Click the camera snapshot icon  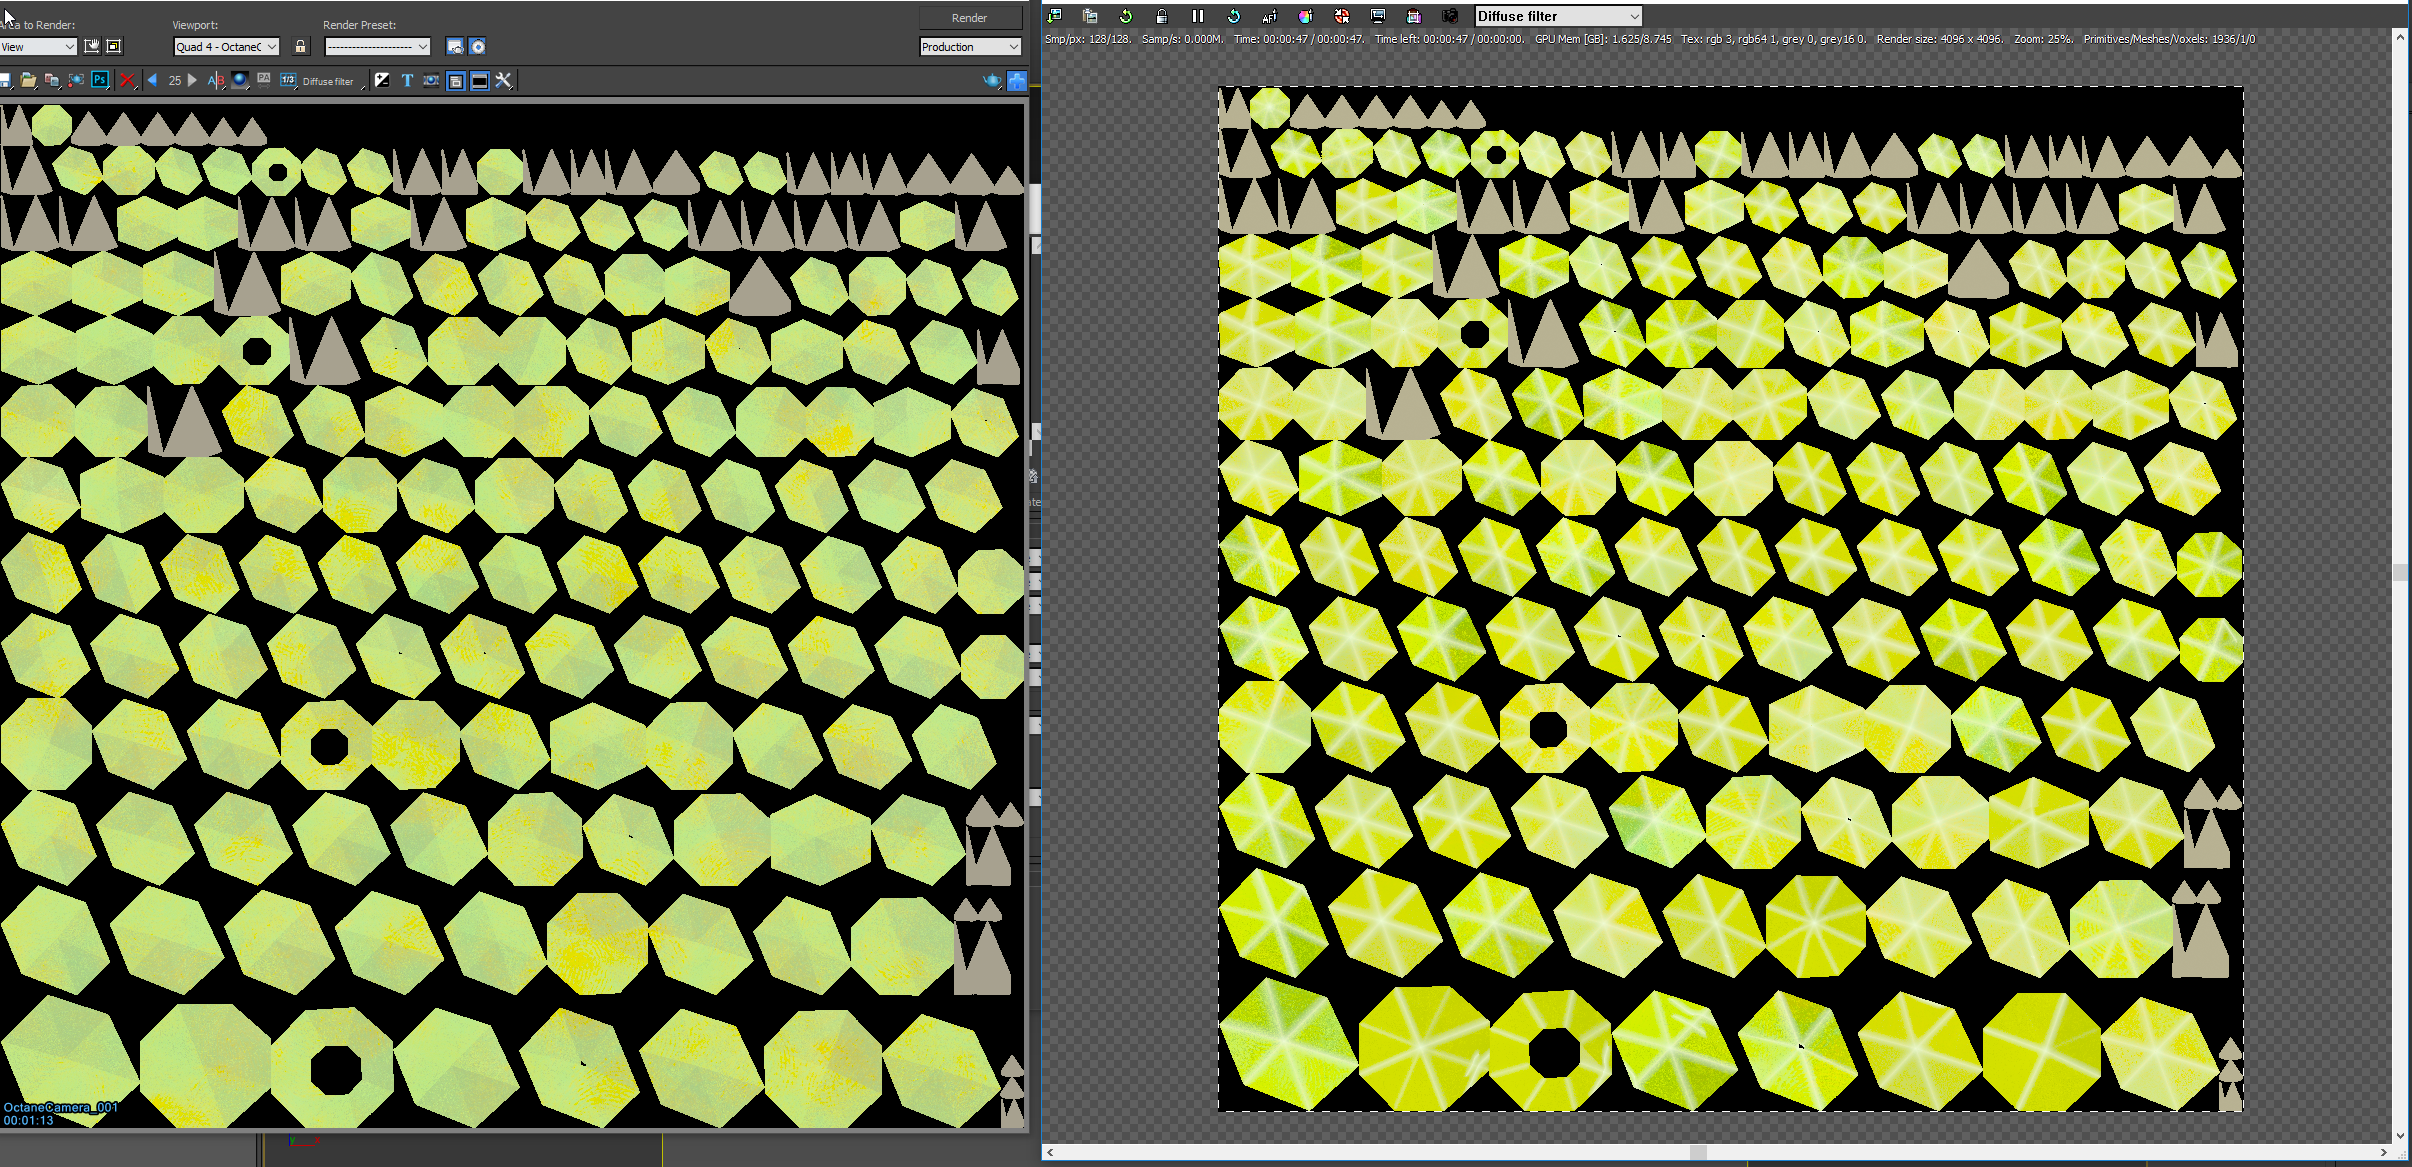click(1449, 16)
